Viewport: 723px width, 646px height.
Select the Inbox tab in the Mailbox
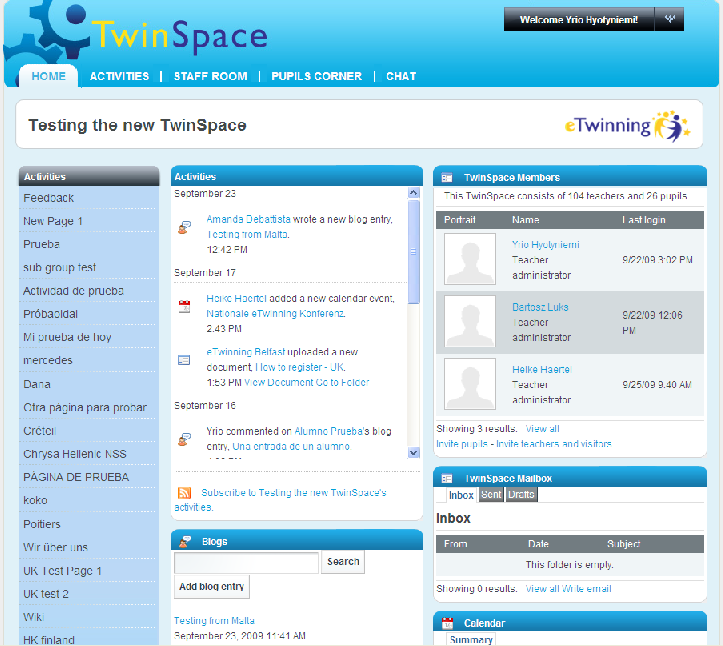pos(461,495)
